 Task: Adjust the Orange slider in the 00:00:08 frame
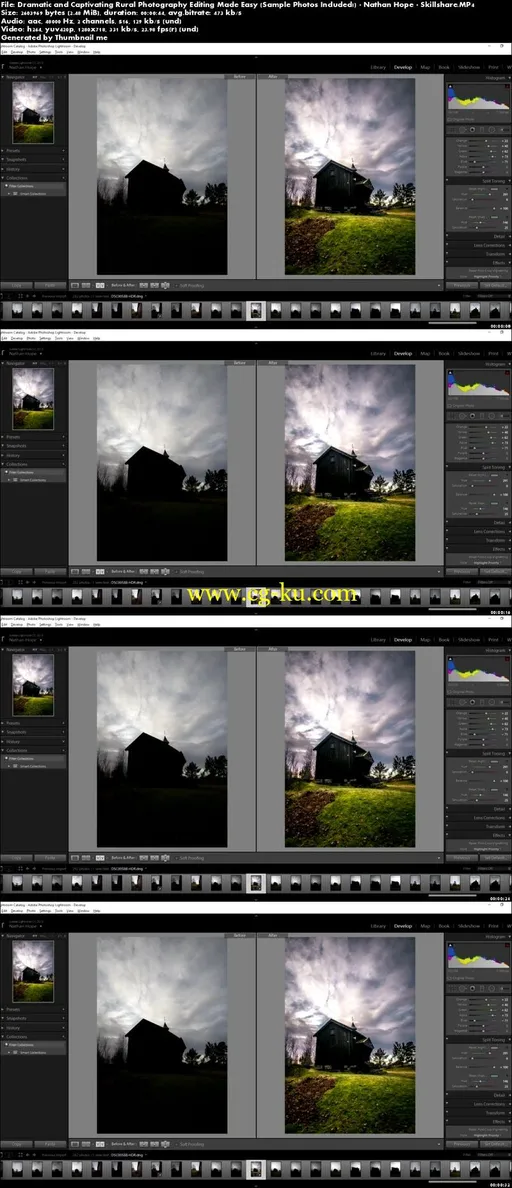483,141
